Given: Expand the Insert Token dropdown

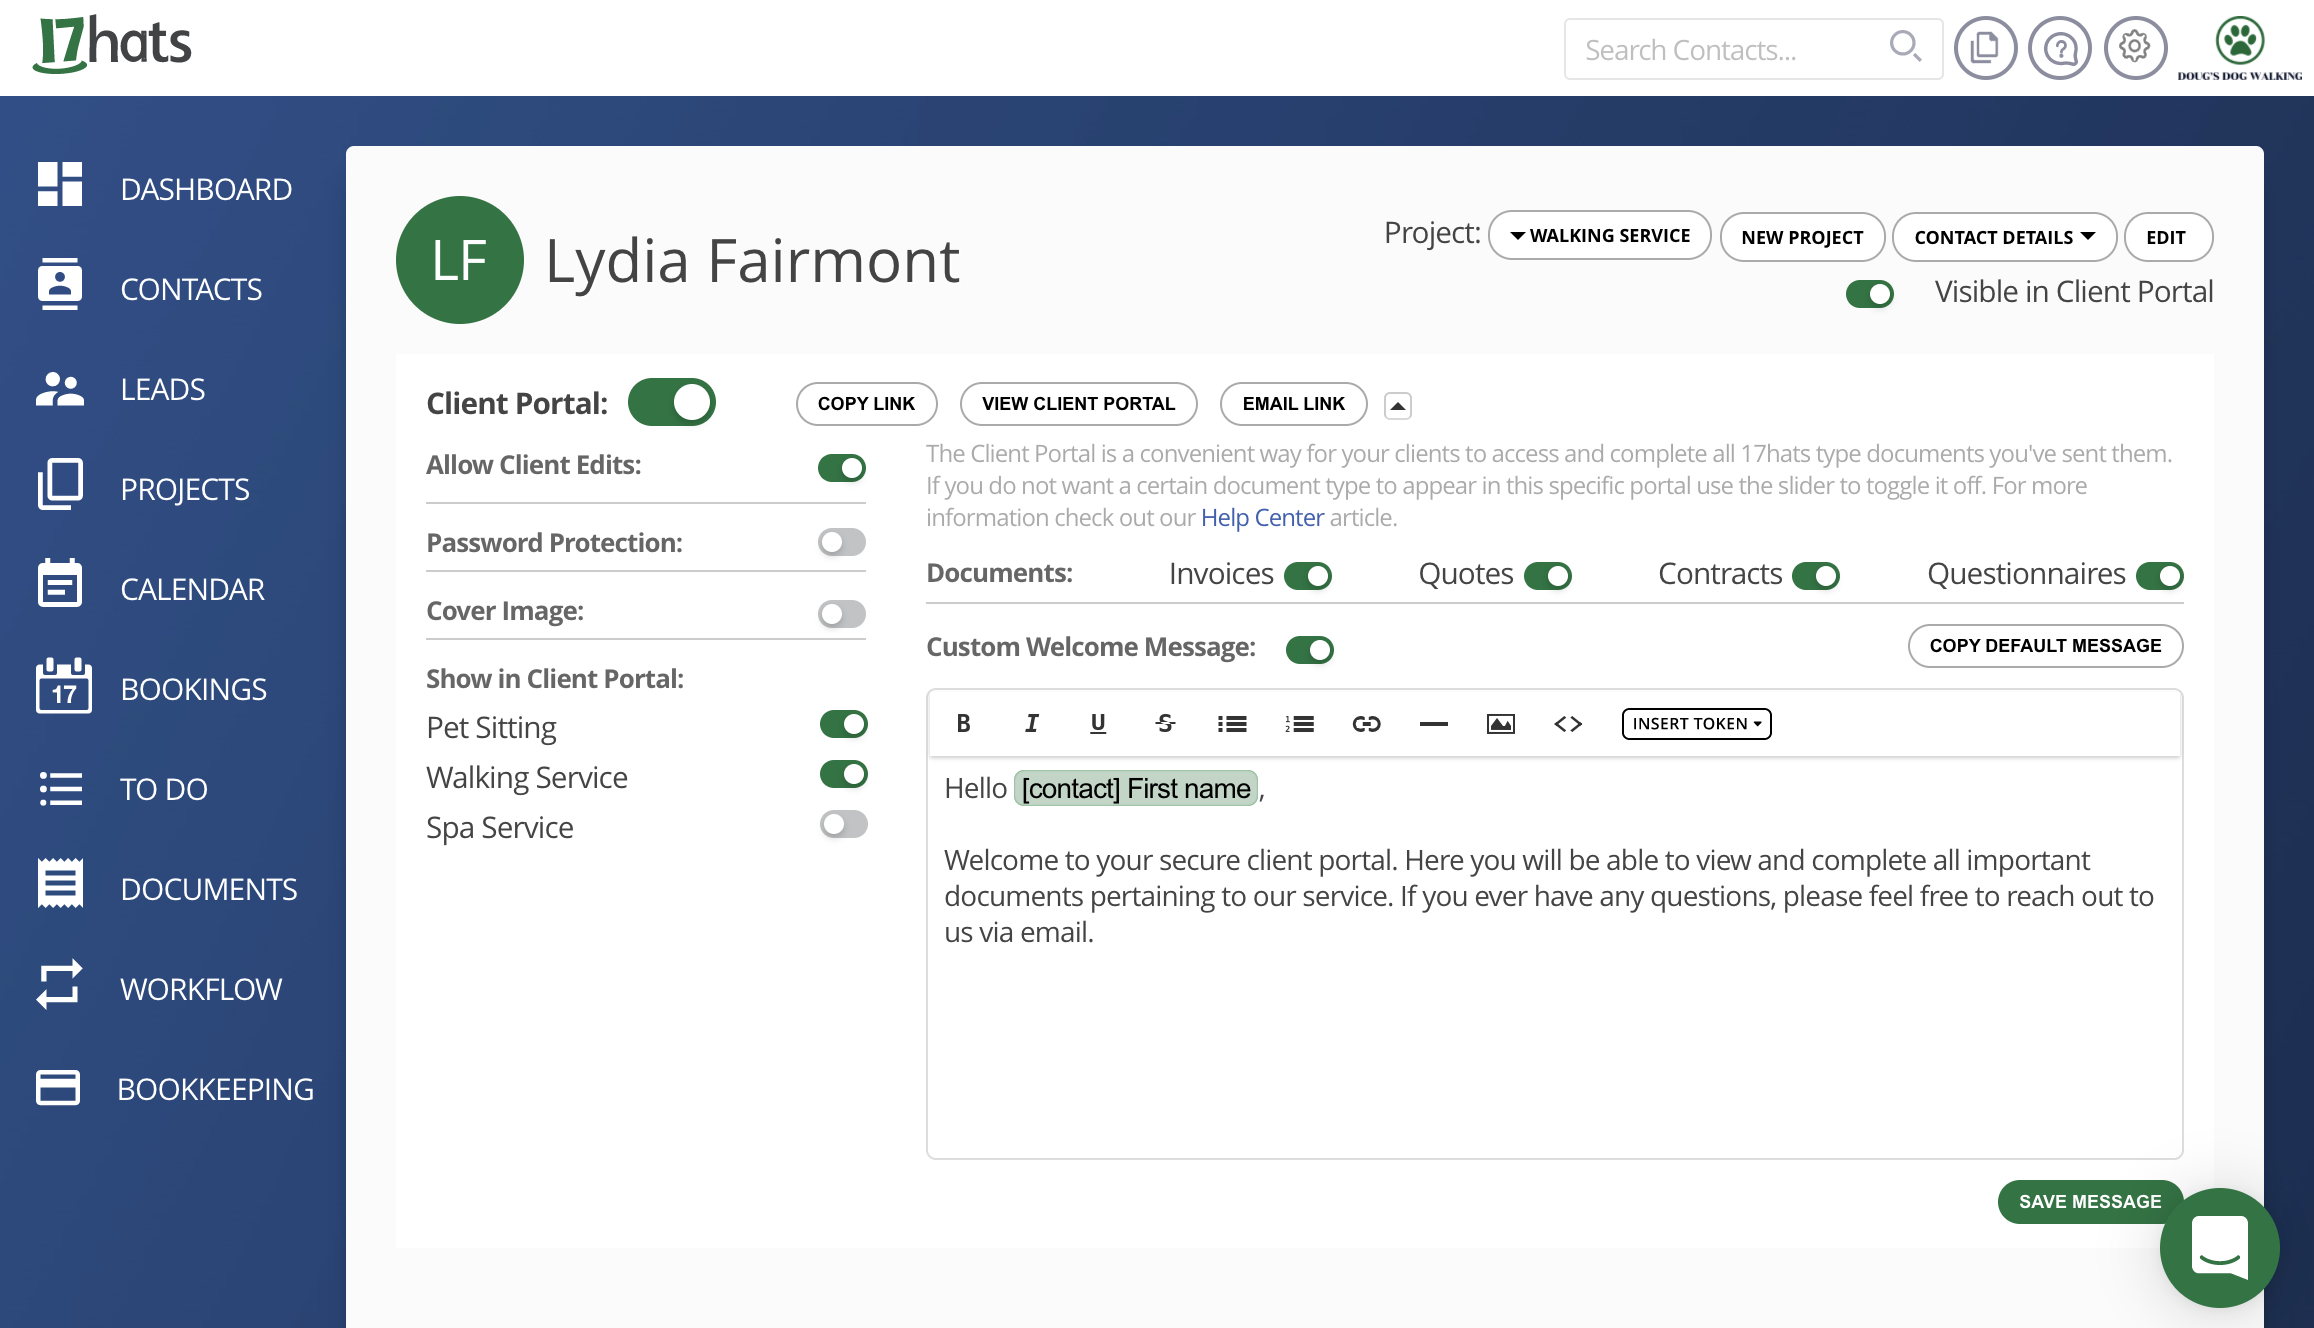Looking at the screenshot, I should [x=1695, y=723].
